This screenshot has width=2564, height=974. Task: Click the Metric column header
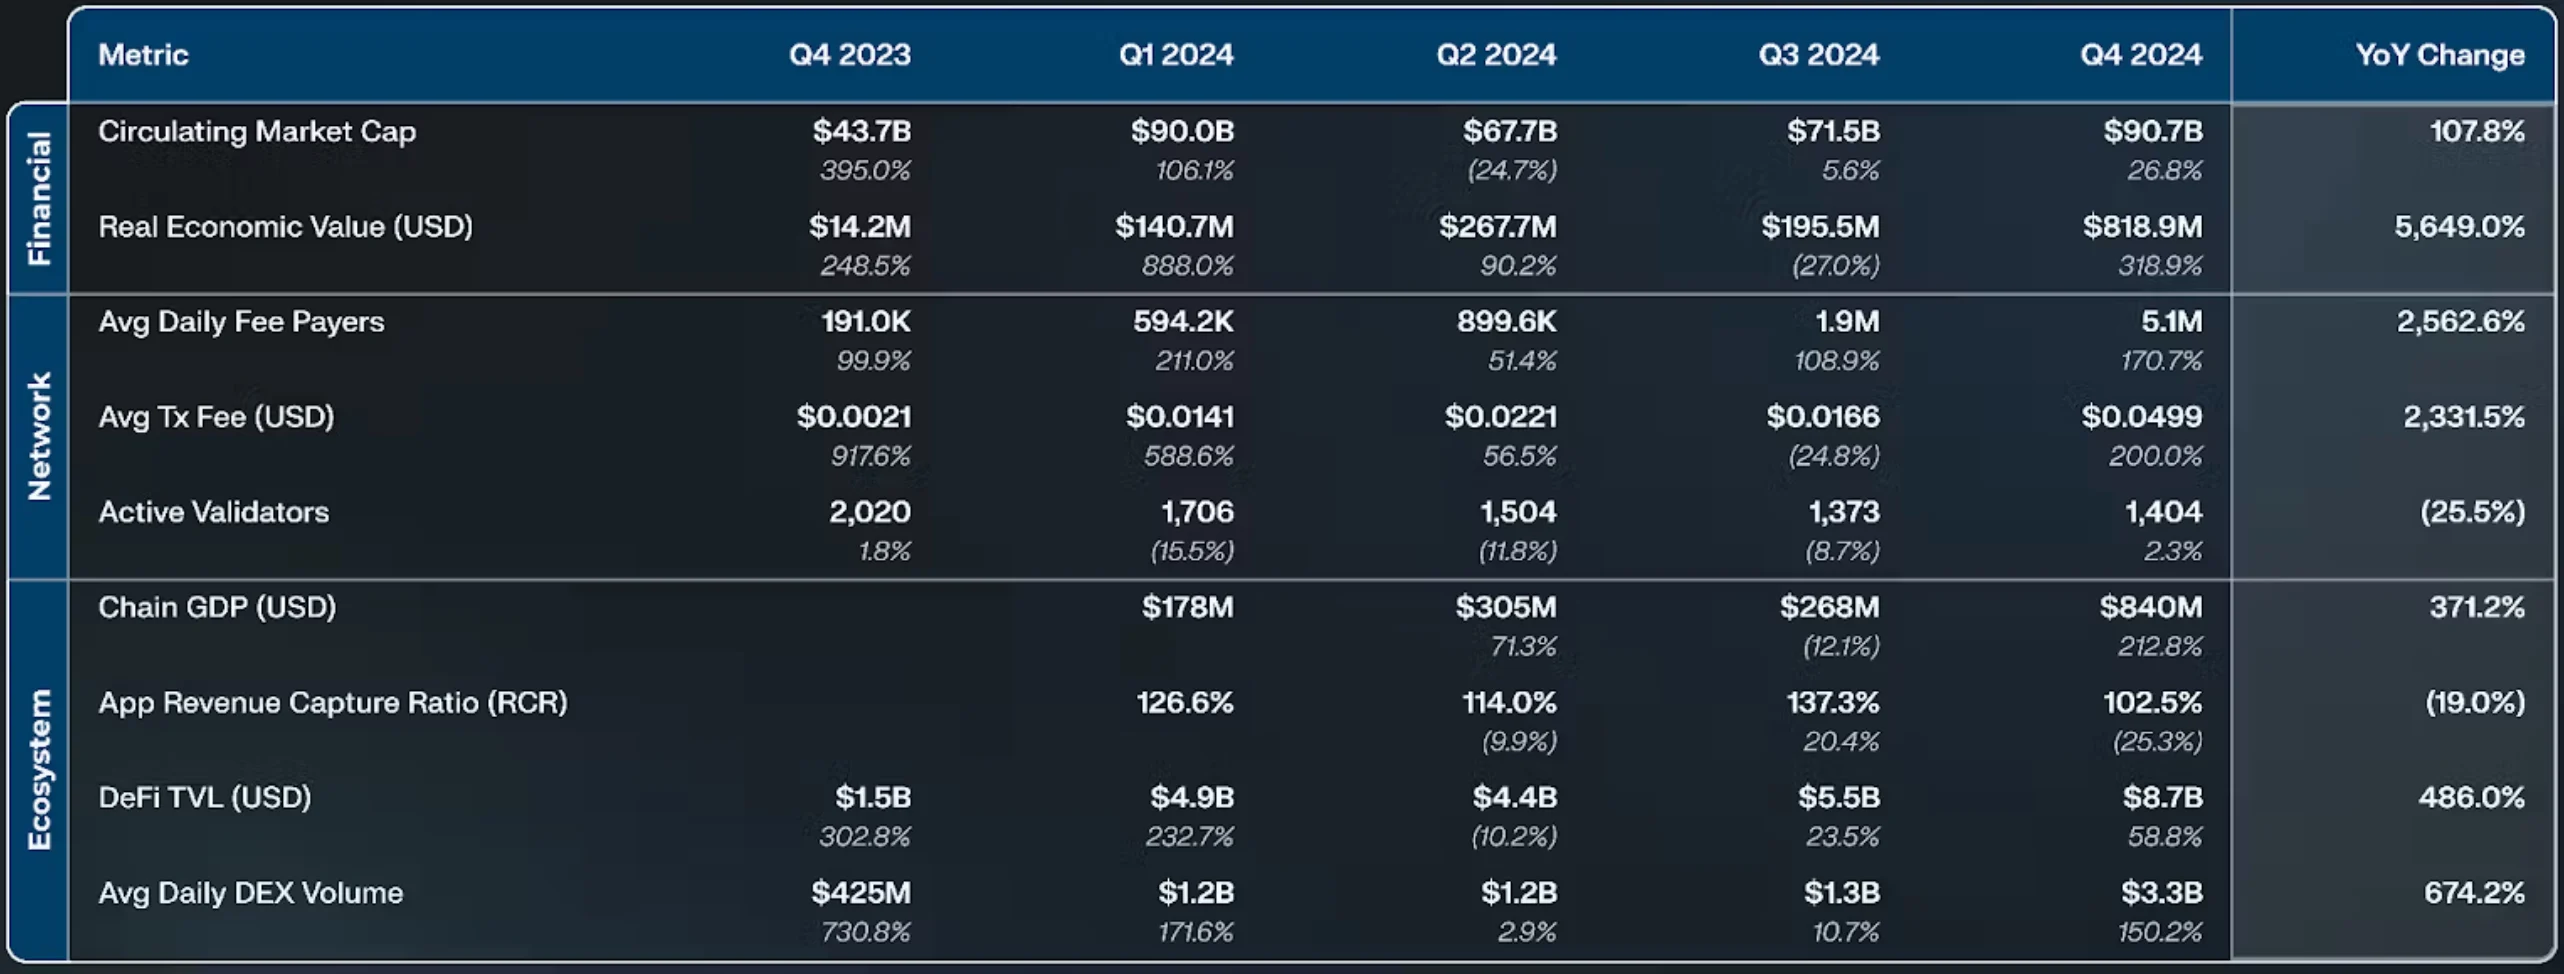(x=143, y=54)
